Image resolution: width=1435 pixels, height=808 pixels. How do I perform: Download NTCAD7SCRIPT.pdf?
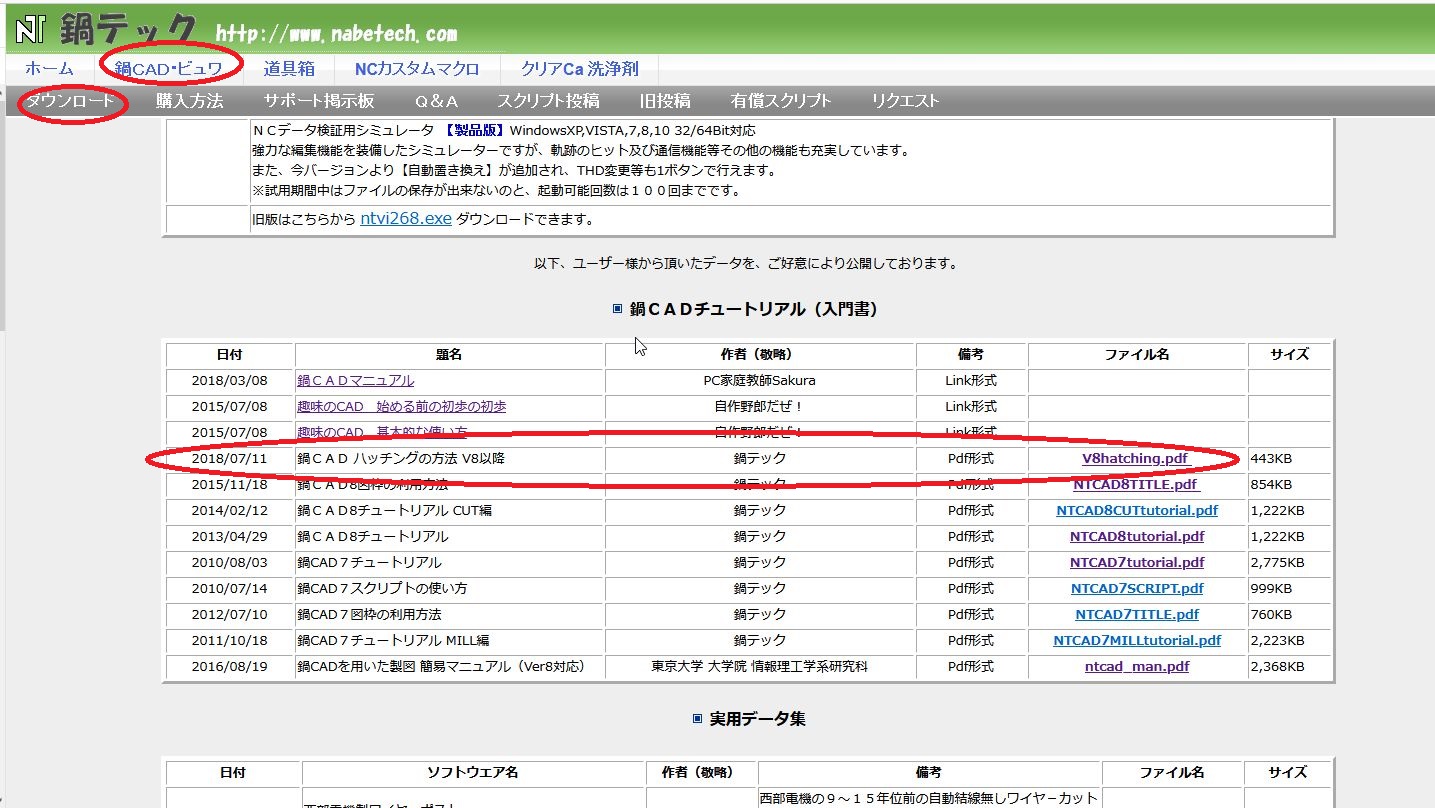coord(1137,589)
